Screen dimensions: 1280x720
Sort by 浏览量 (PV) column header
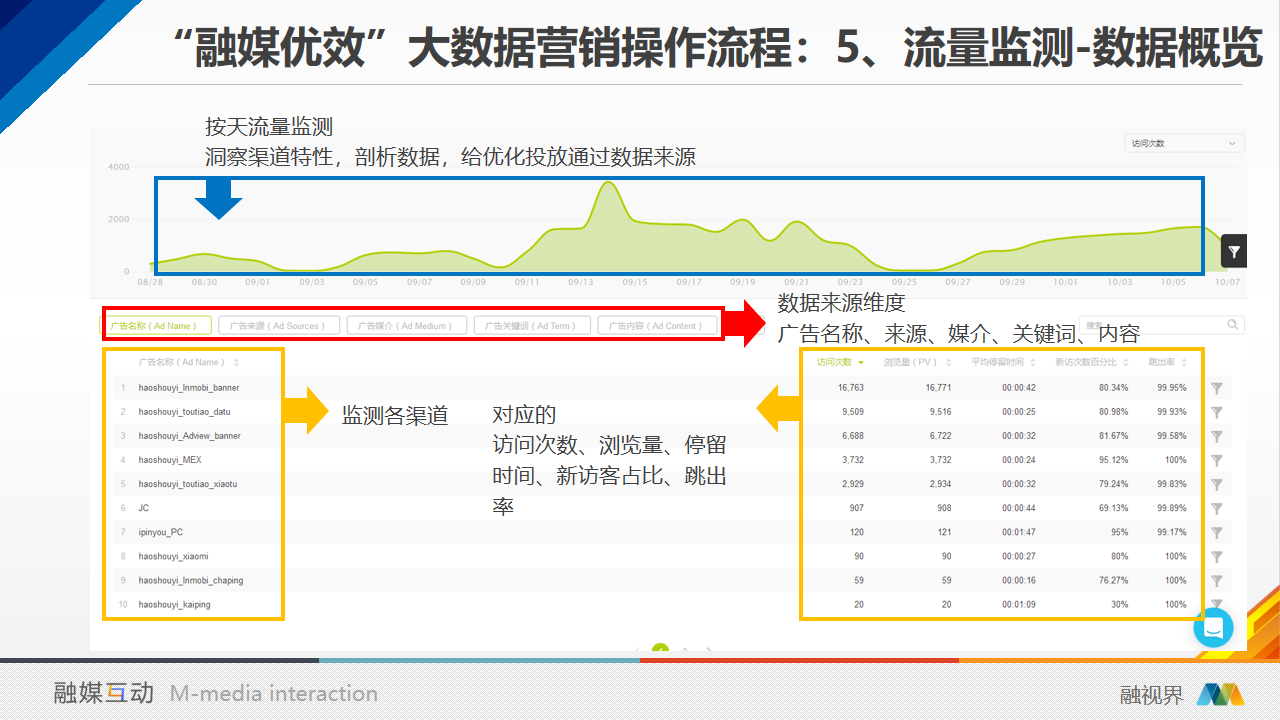[x=910, y=362]
